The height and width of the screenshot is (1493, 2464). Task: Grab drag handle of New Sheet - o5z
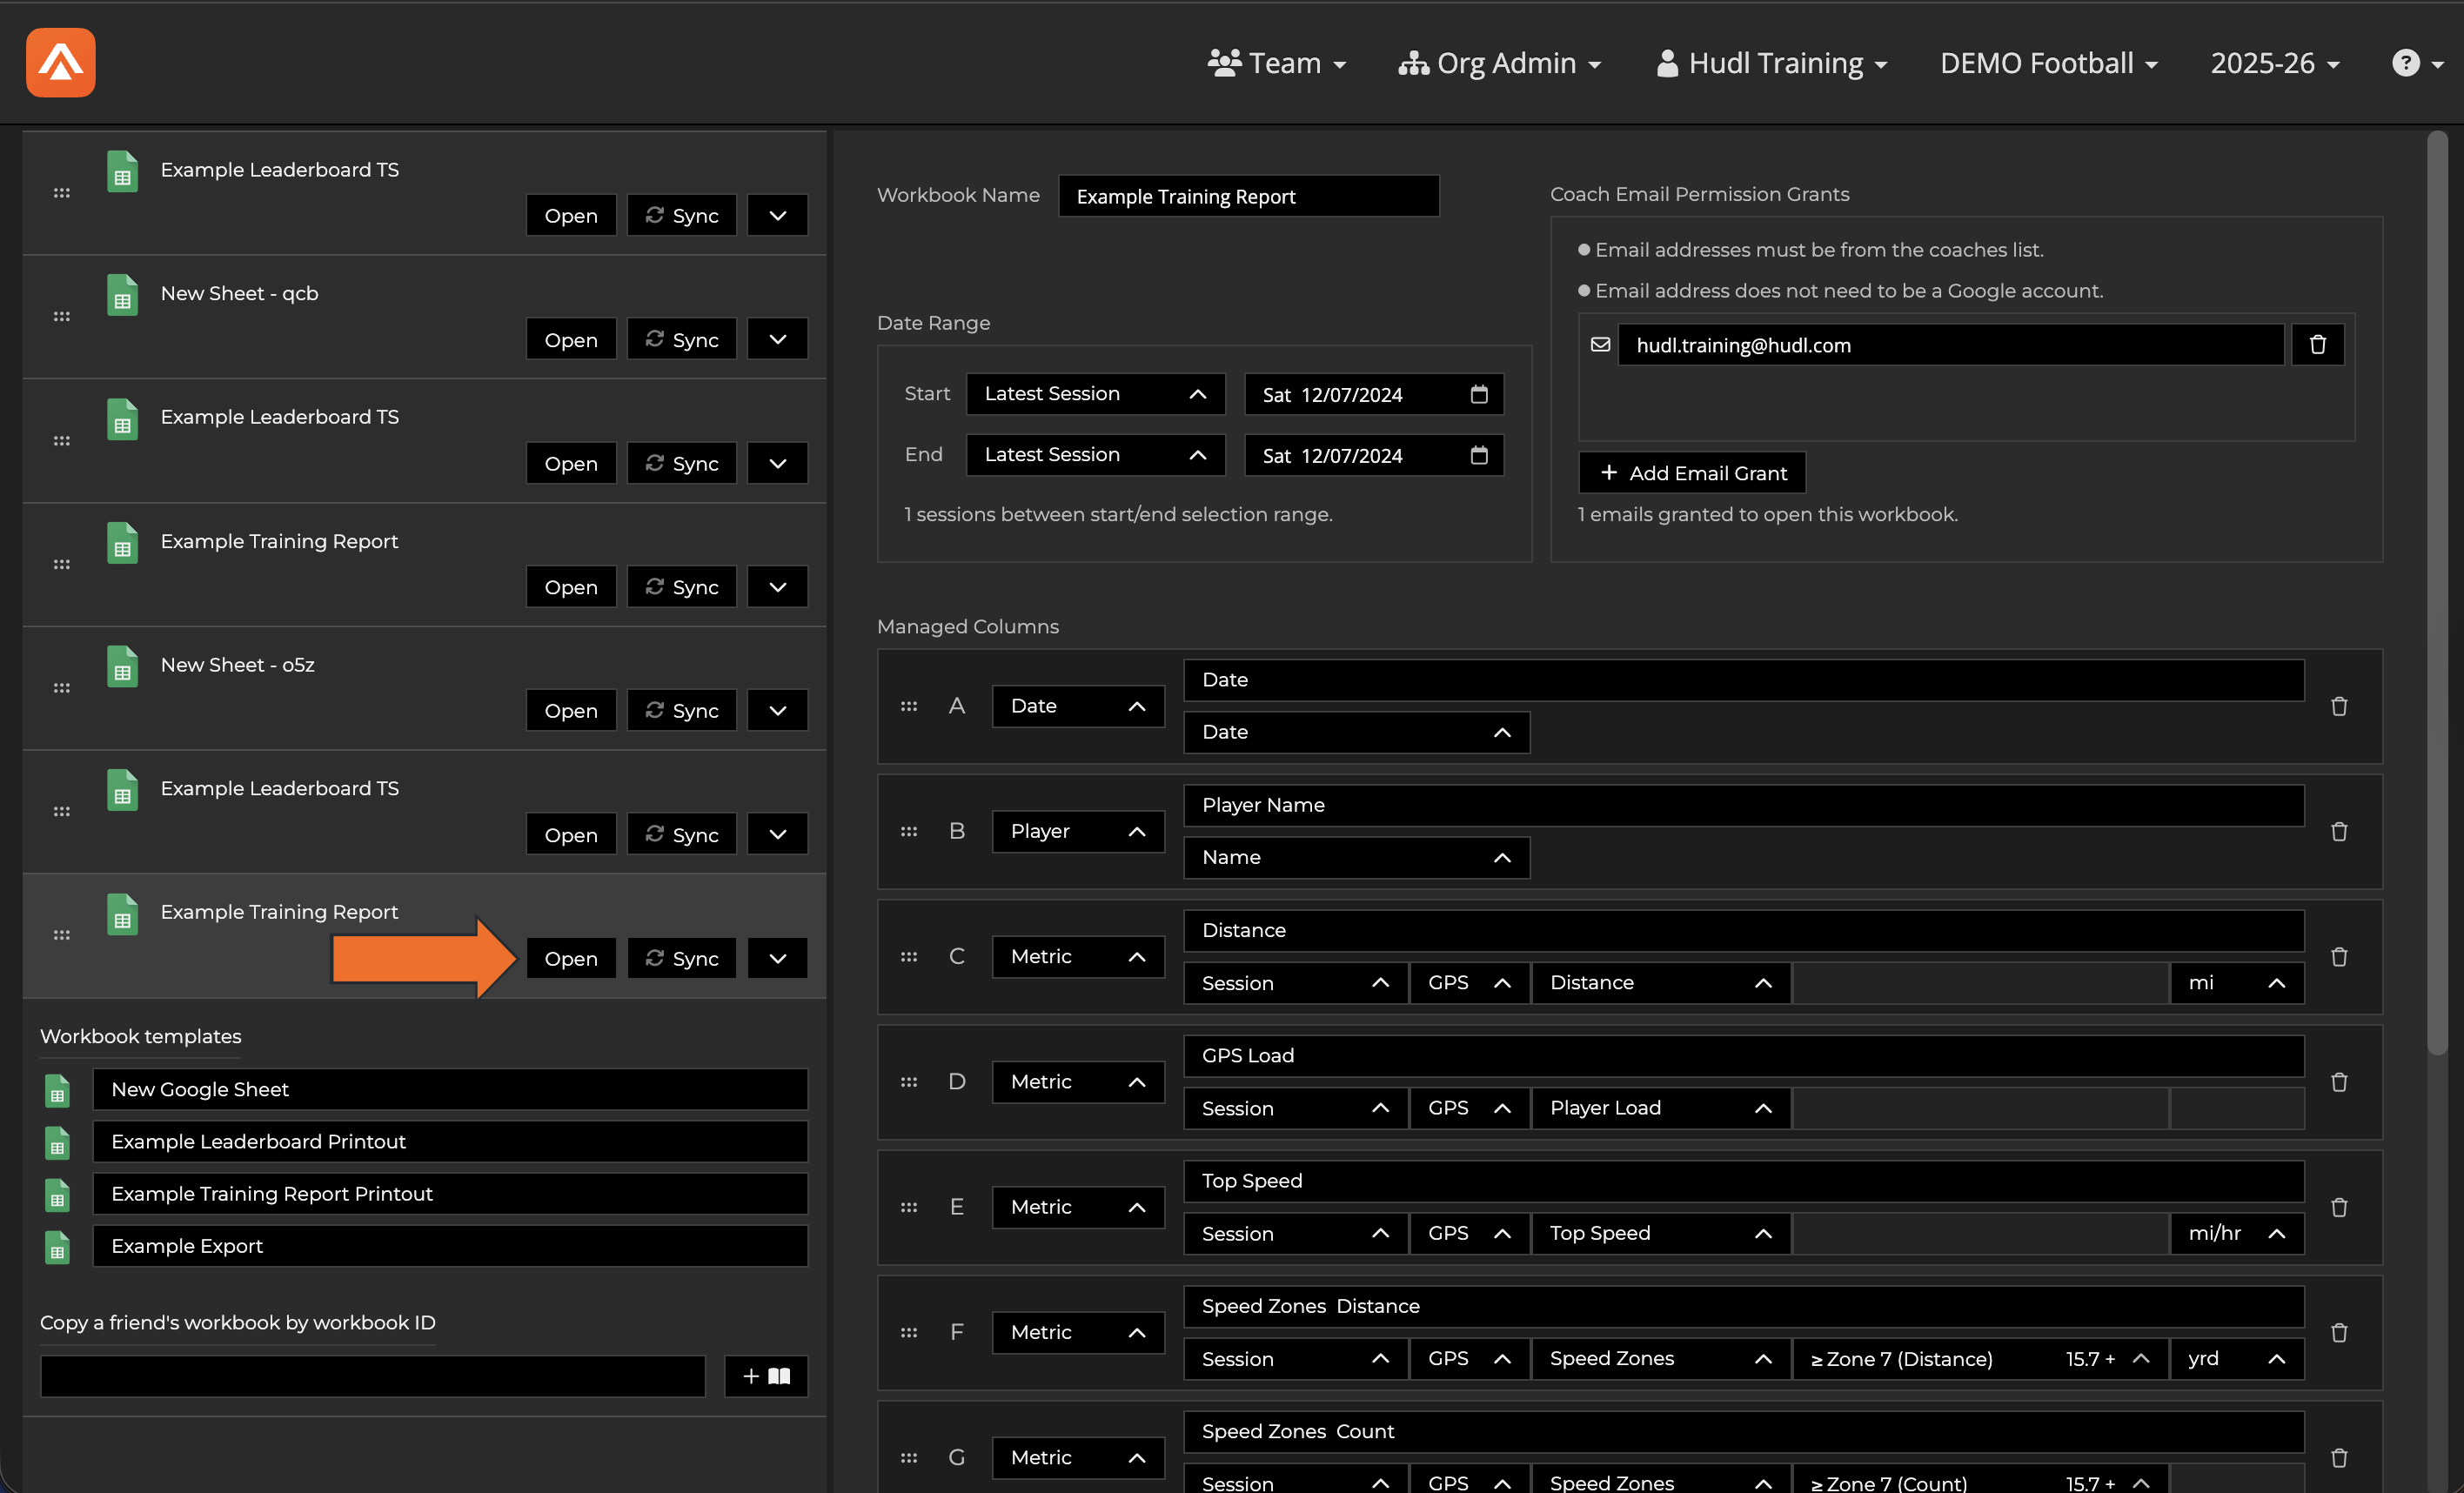61,688
